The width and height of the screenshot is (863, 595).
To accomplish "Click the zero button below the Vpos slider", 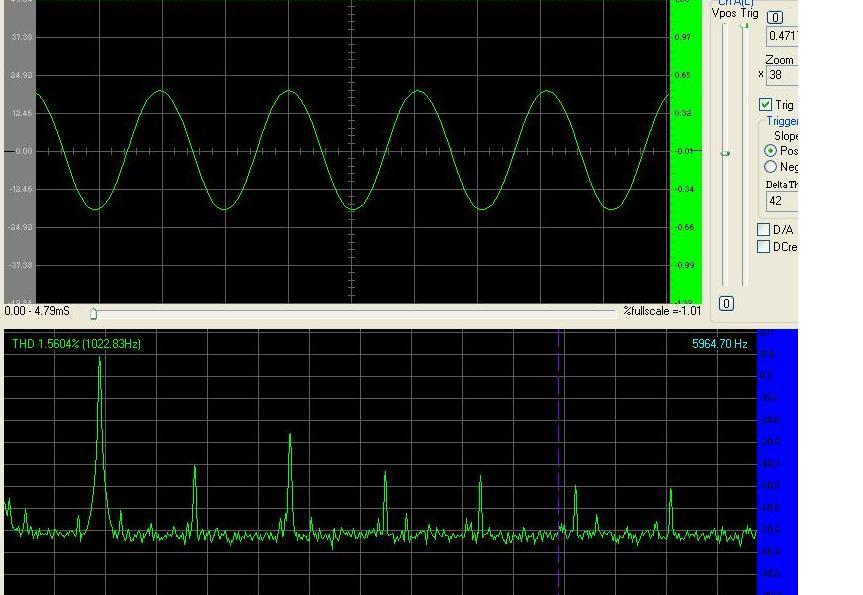I will tap(726, 303).
